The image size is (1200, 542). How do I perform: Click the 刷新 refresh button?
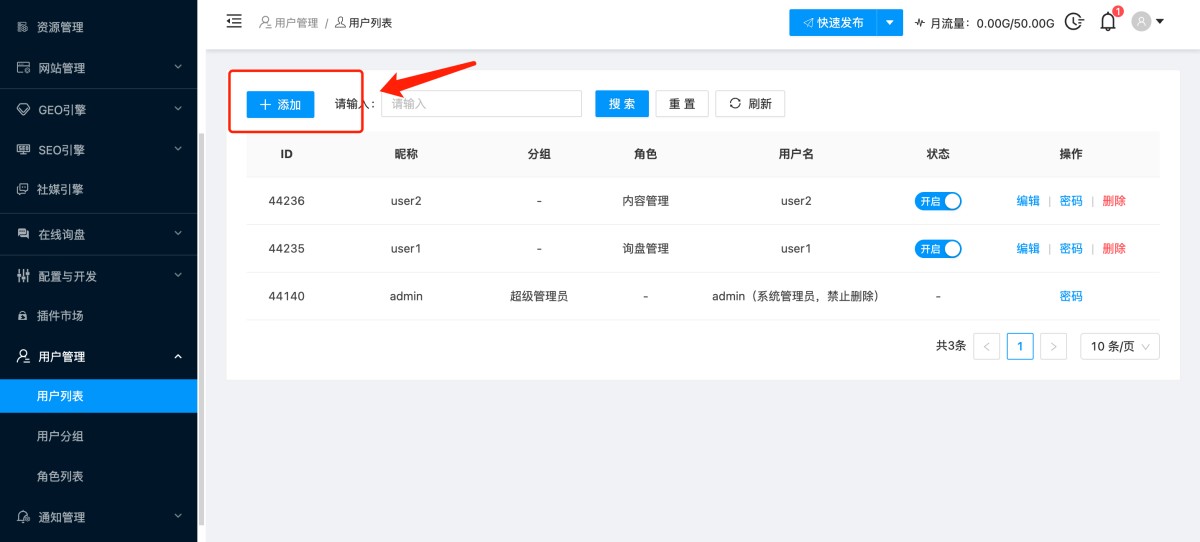[x=750, y=104]
